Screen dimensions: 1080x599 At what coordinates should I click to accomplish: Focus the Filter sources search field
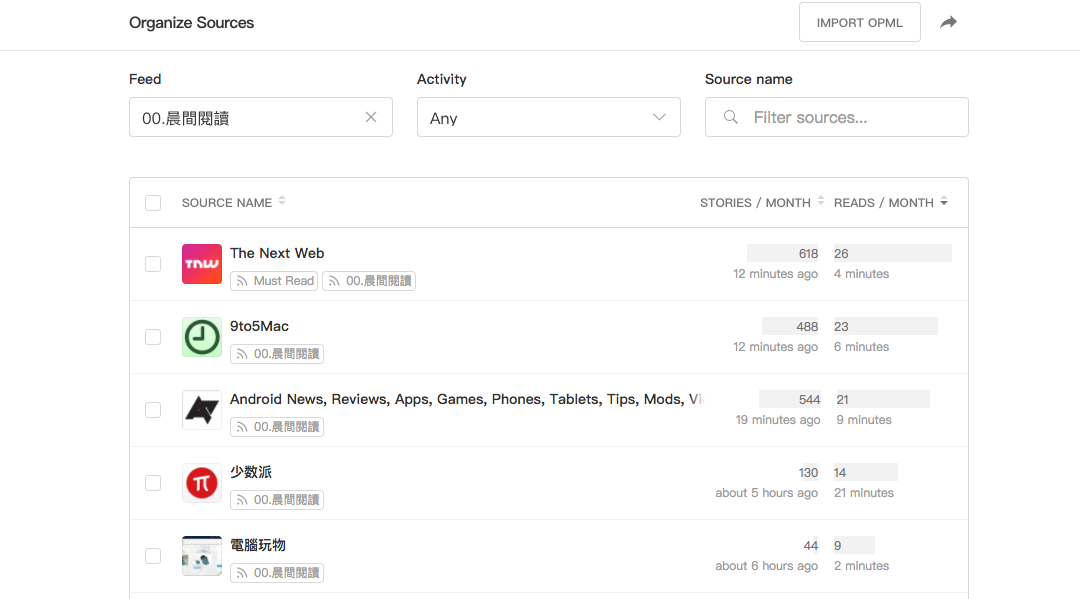pyautogui.click(x=850, y=117)
